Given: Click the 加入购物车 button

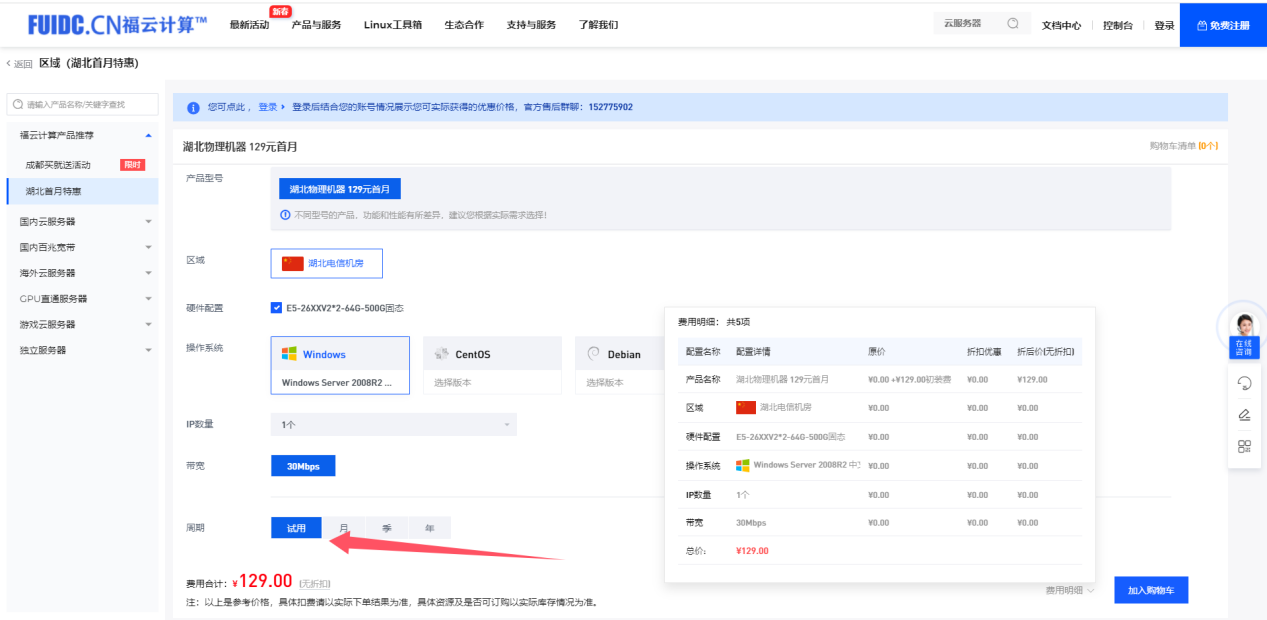Looking at the screenshot, I should pos(1150,591).
